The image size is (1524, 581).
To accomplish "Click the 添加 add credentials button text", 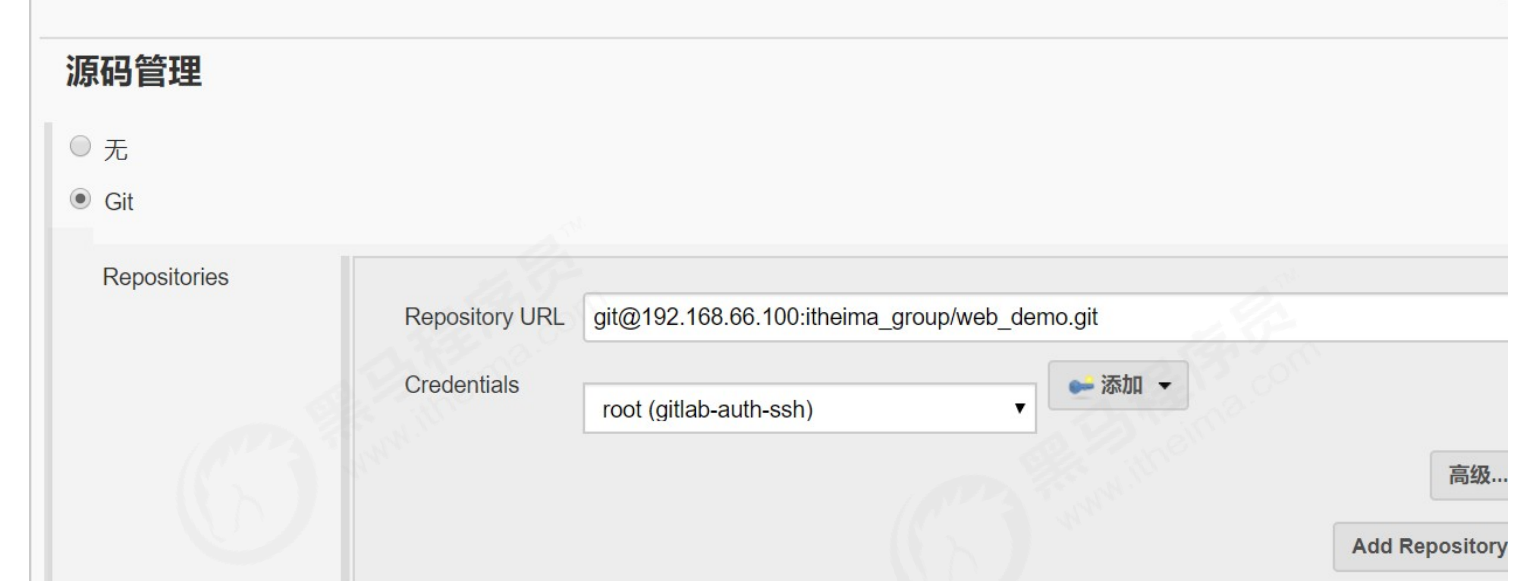I will [x=1121, y=387].
